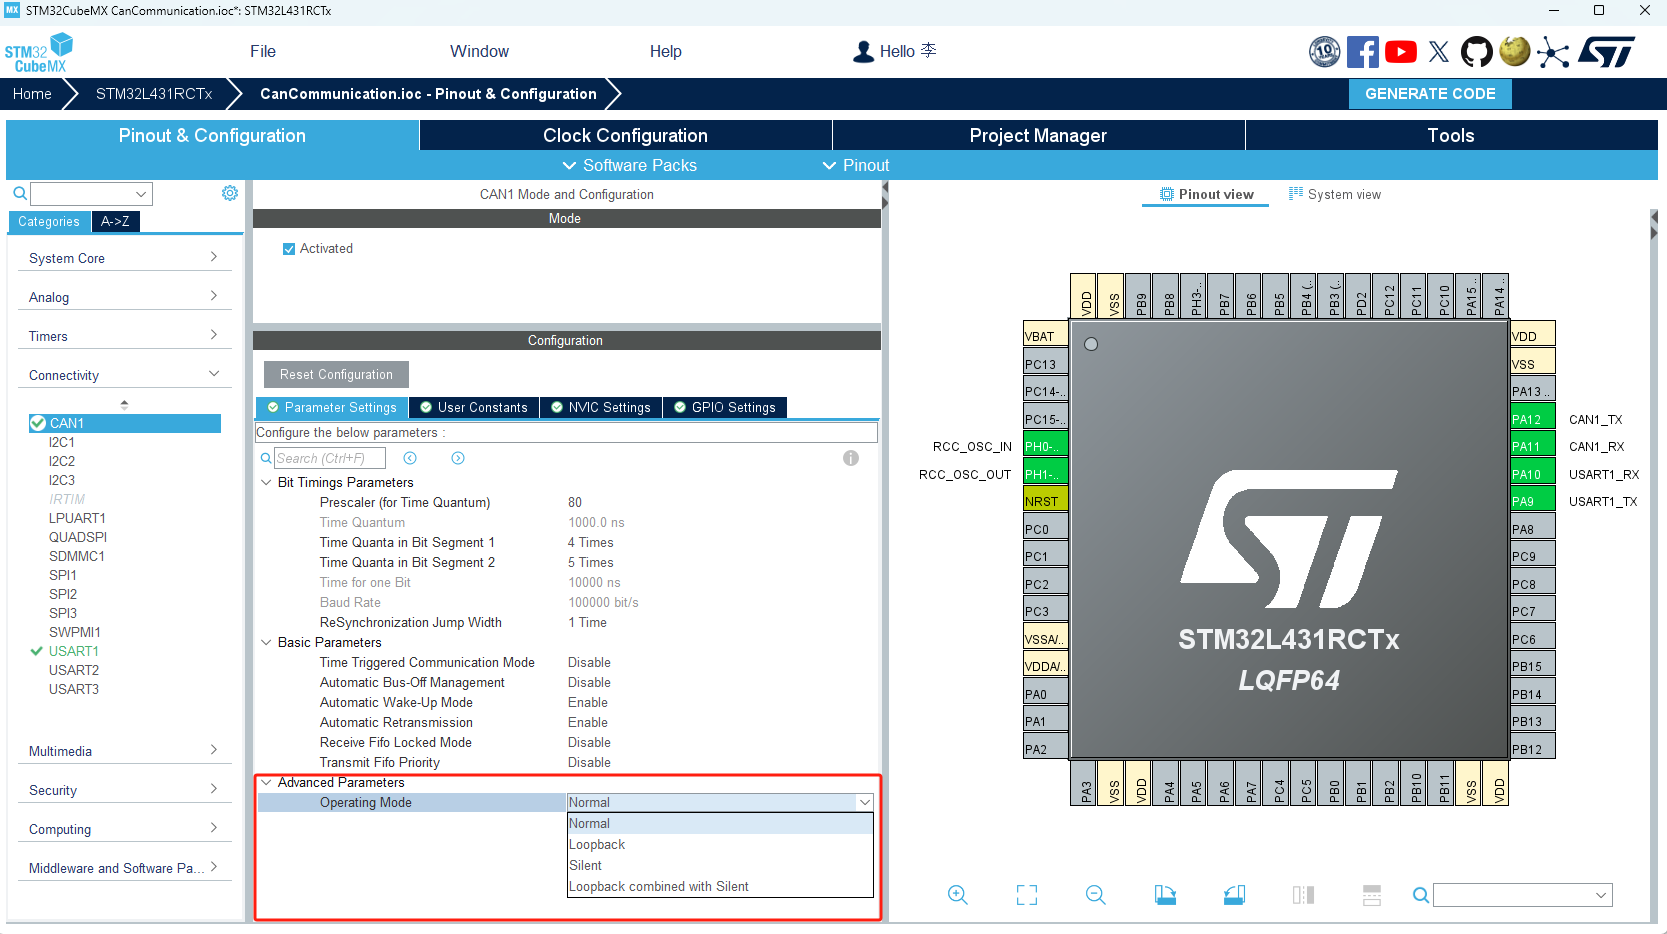This screenshot has width=1667, height=934.
Task: Open the NVIC Settings tab
Action: (x=600, y=407)
